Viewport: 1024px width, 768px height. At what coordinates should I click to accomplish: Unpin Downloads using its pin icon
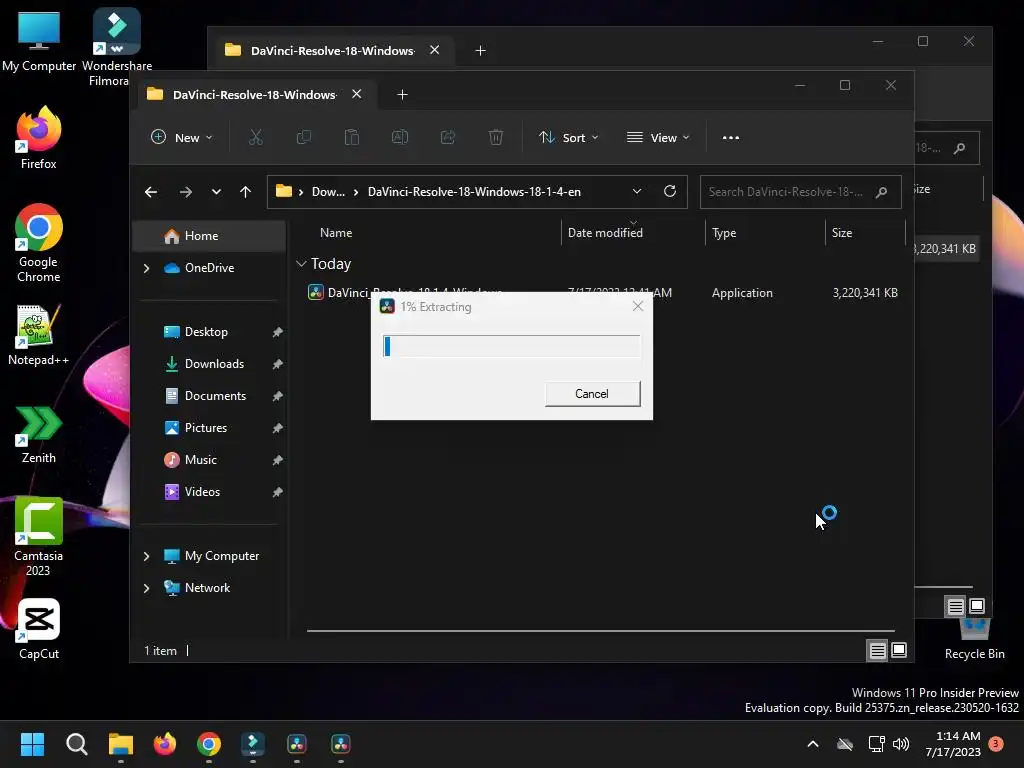click(278, 364)
